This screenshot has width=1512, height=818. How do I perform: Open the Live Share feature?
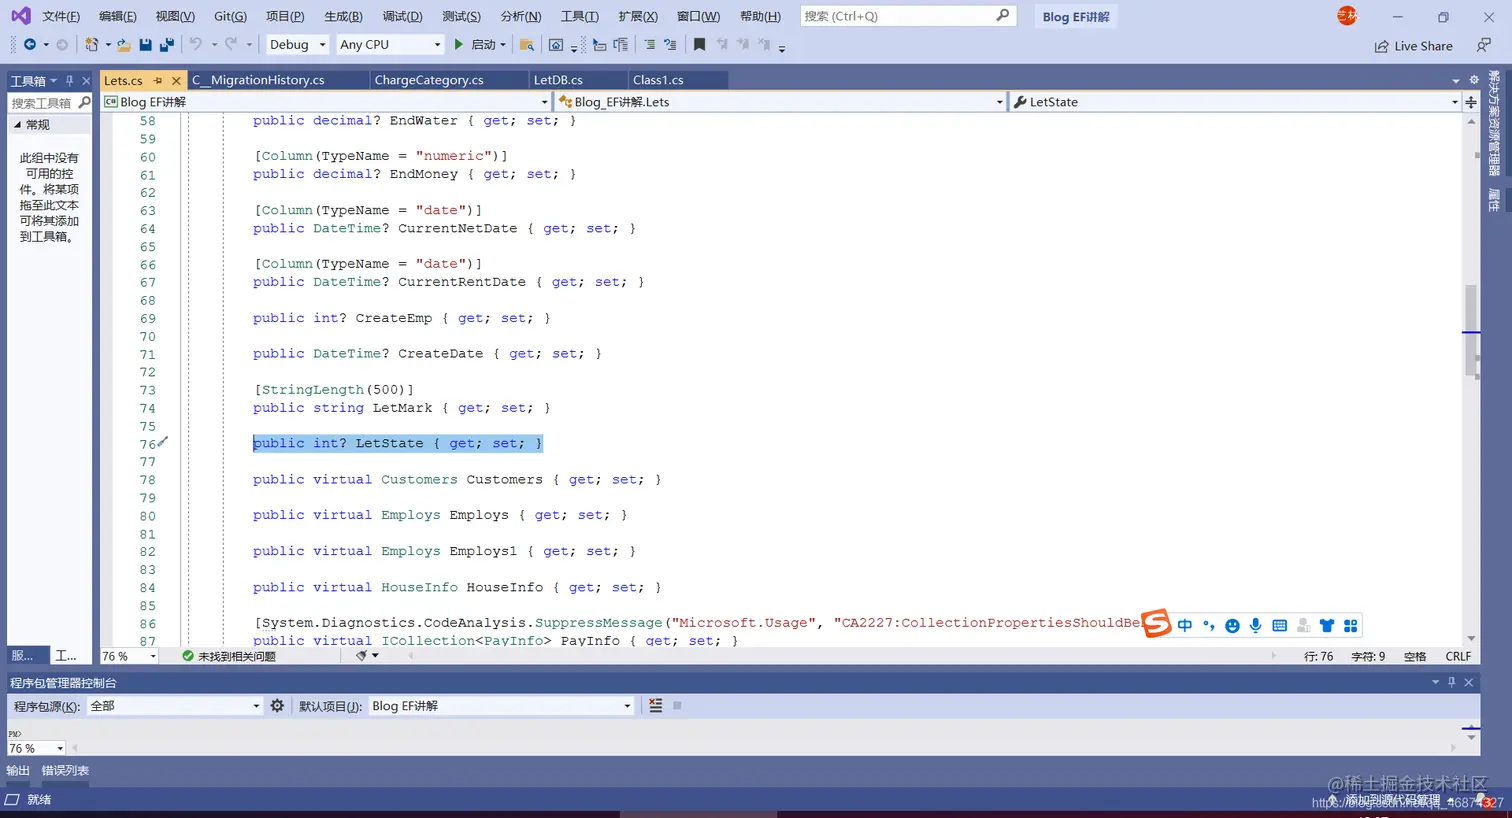tap(1413, 46)
